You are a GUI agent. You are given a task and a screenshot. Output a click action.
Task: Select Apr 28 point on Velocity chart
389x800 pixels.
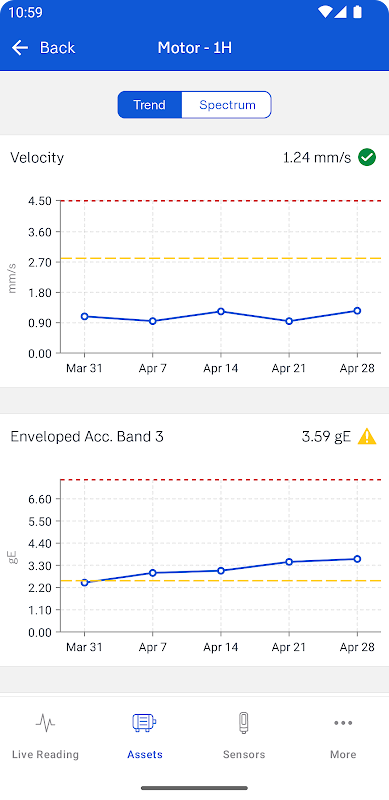tap(357, 311)
